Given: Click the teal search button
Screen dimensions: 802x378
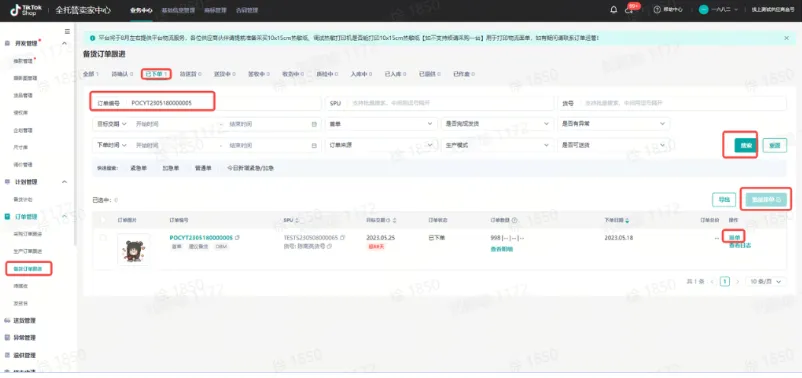Looking at the screenshot, I should (x=746, y=145).
